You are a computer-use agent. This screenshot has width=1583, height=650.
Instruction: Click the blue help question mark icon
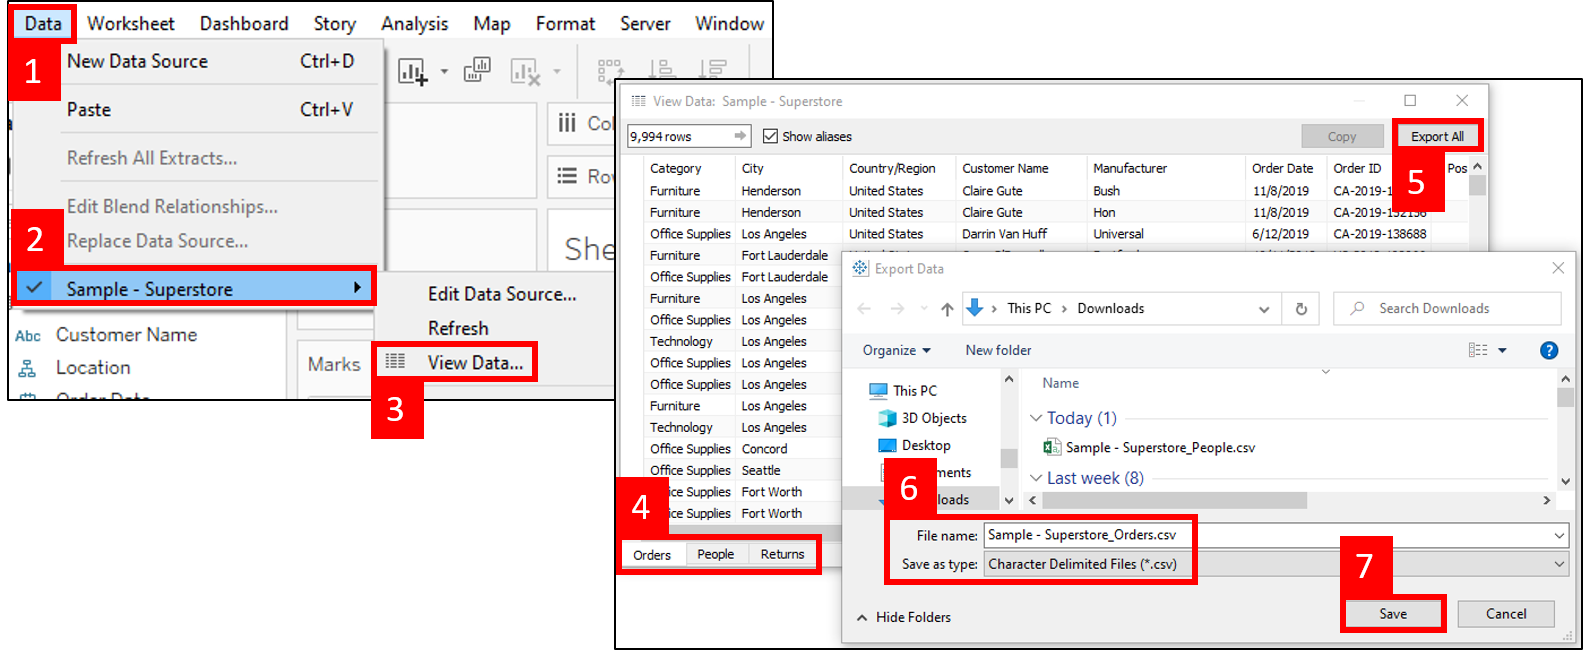[1549, 350]
